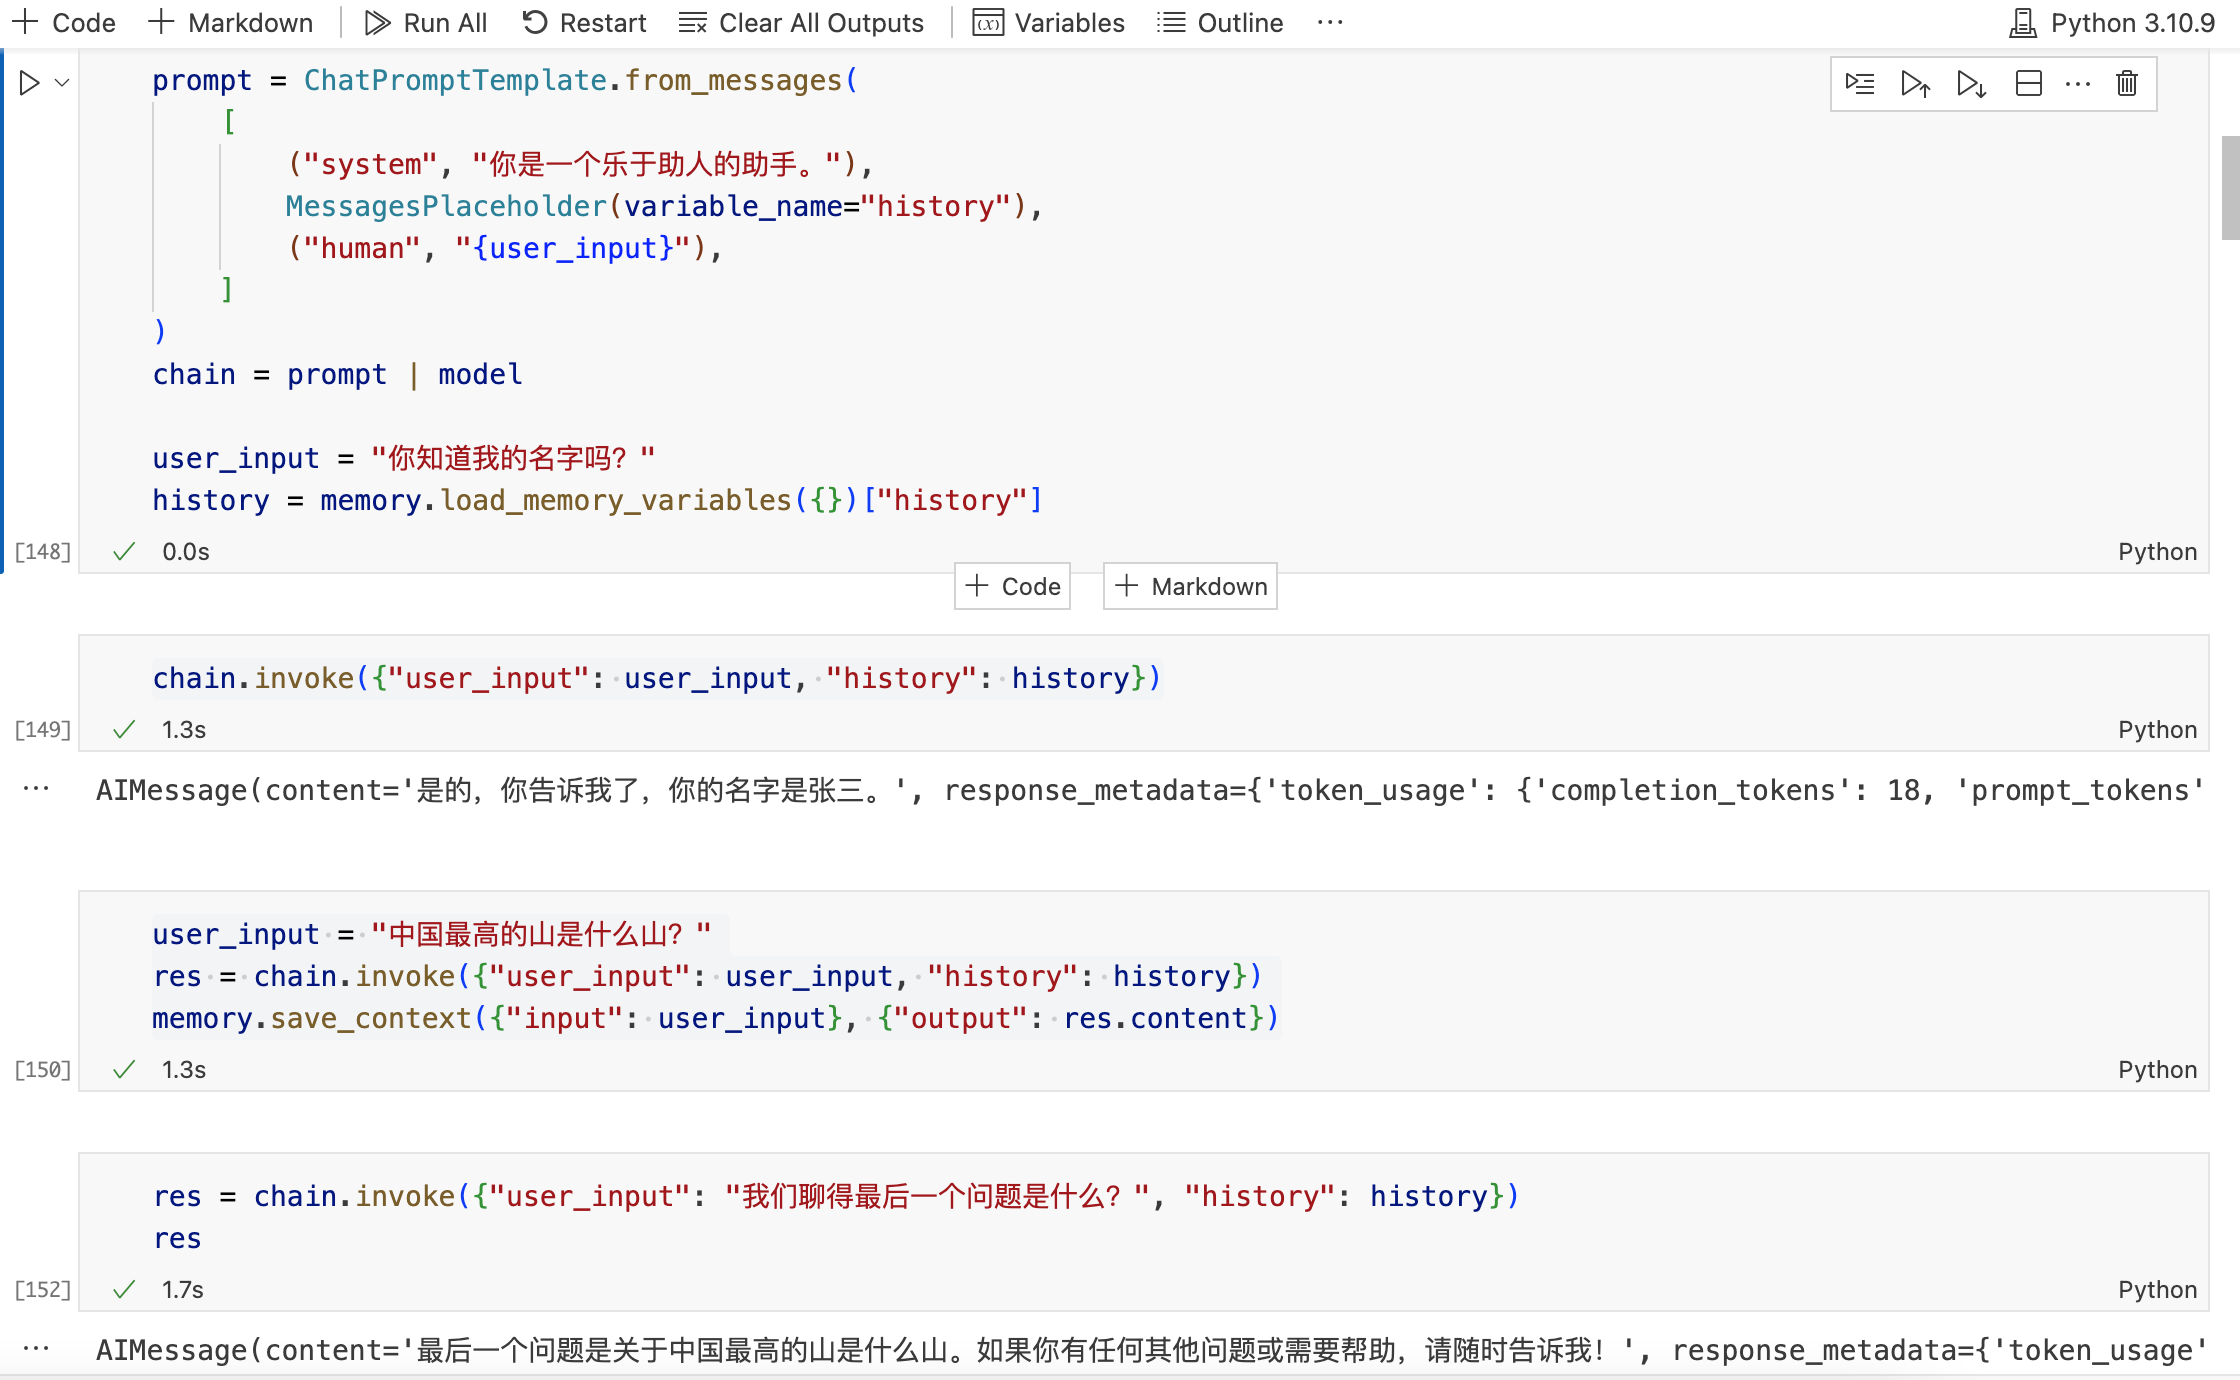This screenshot has width=2240, height=1380.
Task: Click Run by Line icon in cell toolbar
Action: tap(1860, 83)
